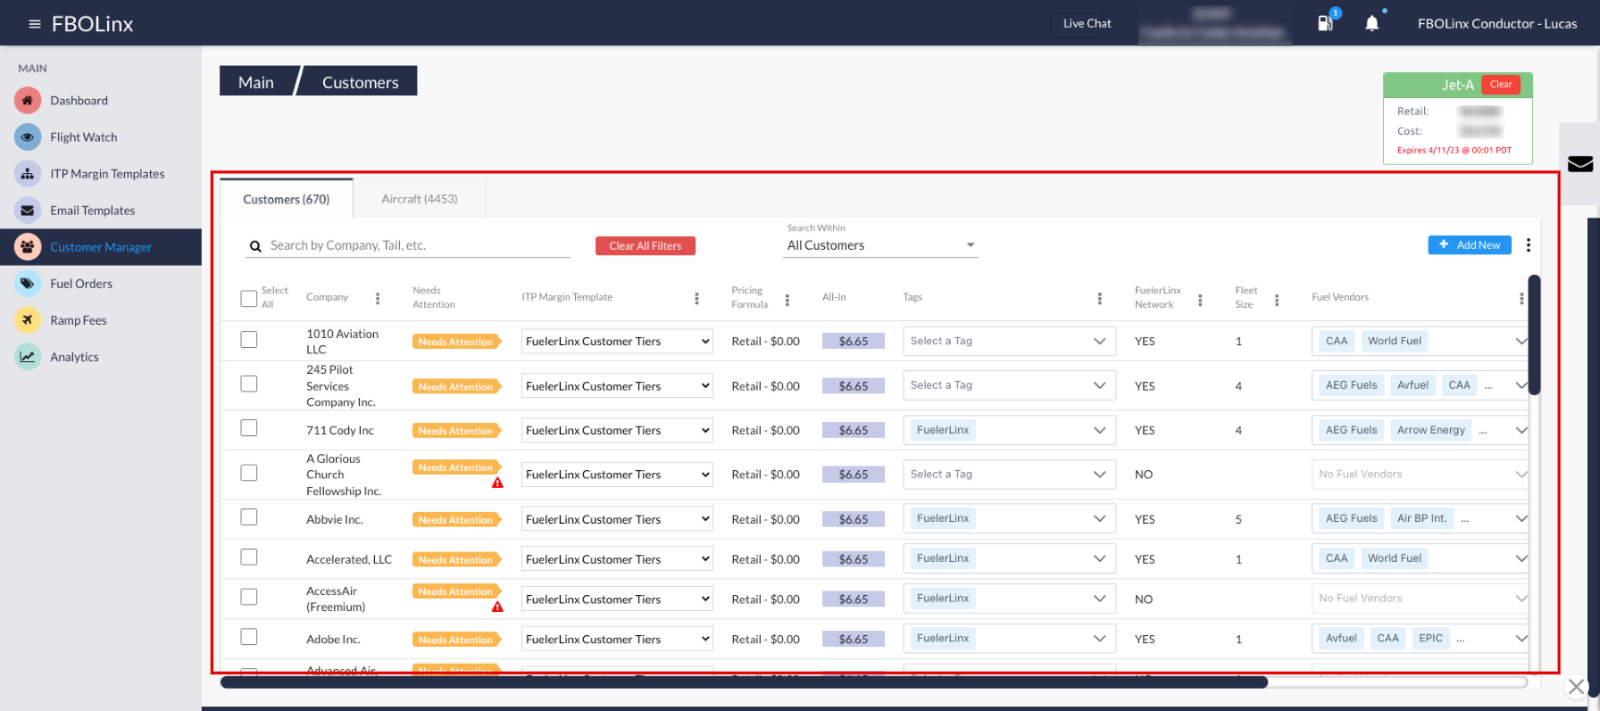Open Company column options menu
Screen dimensions: 1600x711
click(377, 298)
